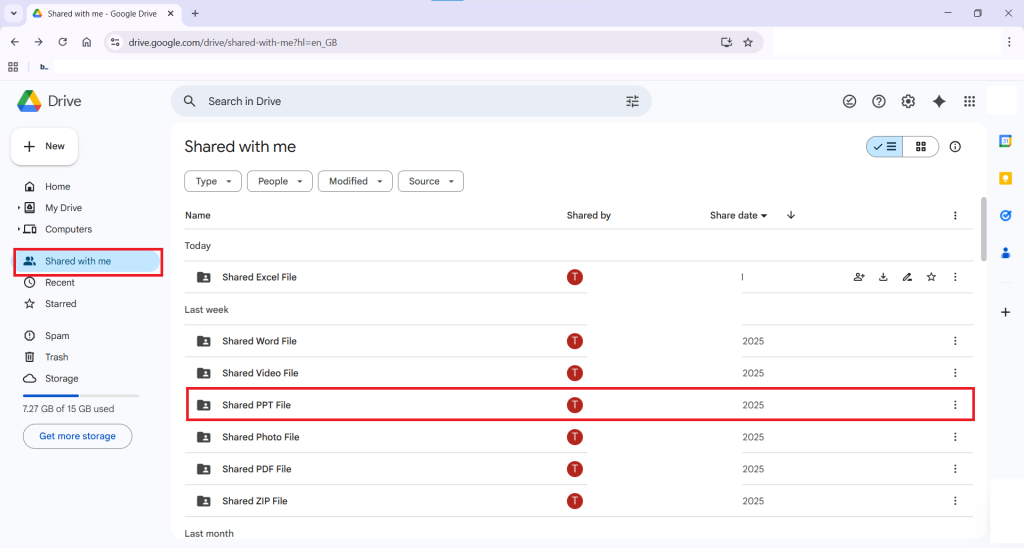Viewport: 1024px width, 548px height.
Task: Expand the Modified filter dropdown
Action: 355,181
